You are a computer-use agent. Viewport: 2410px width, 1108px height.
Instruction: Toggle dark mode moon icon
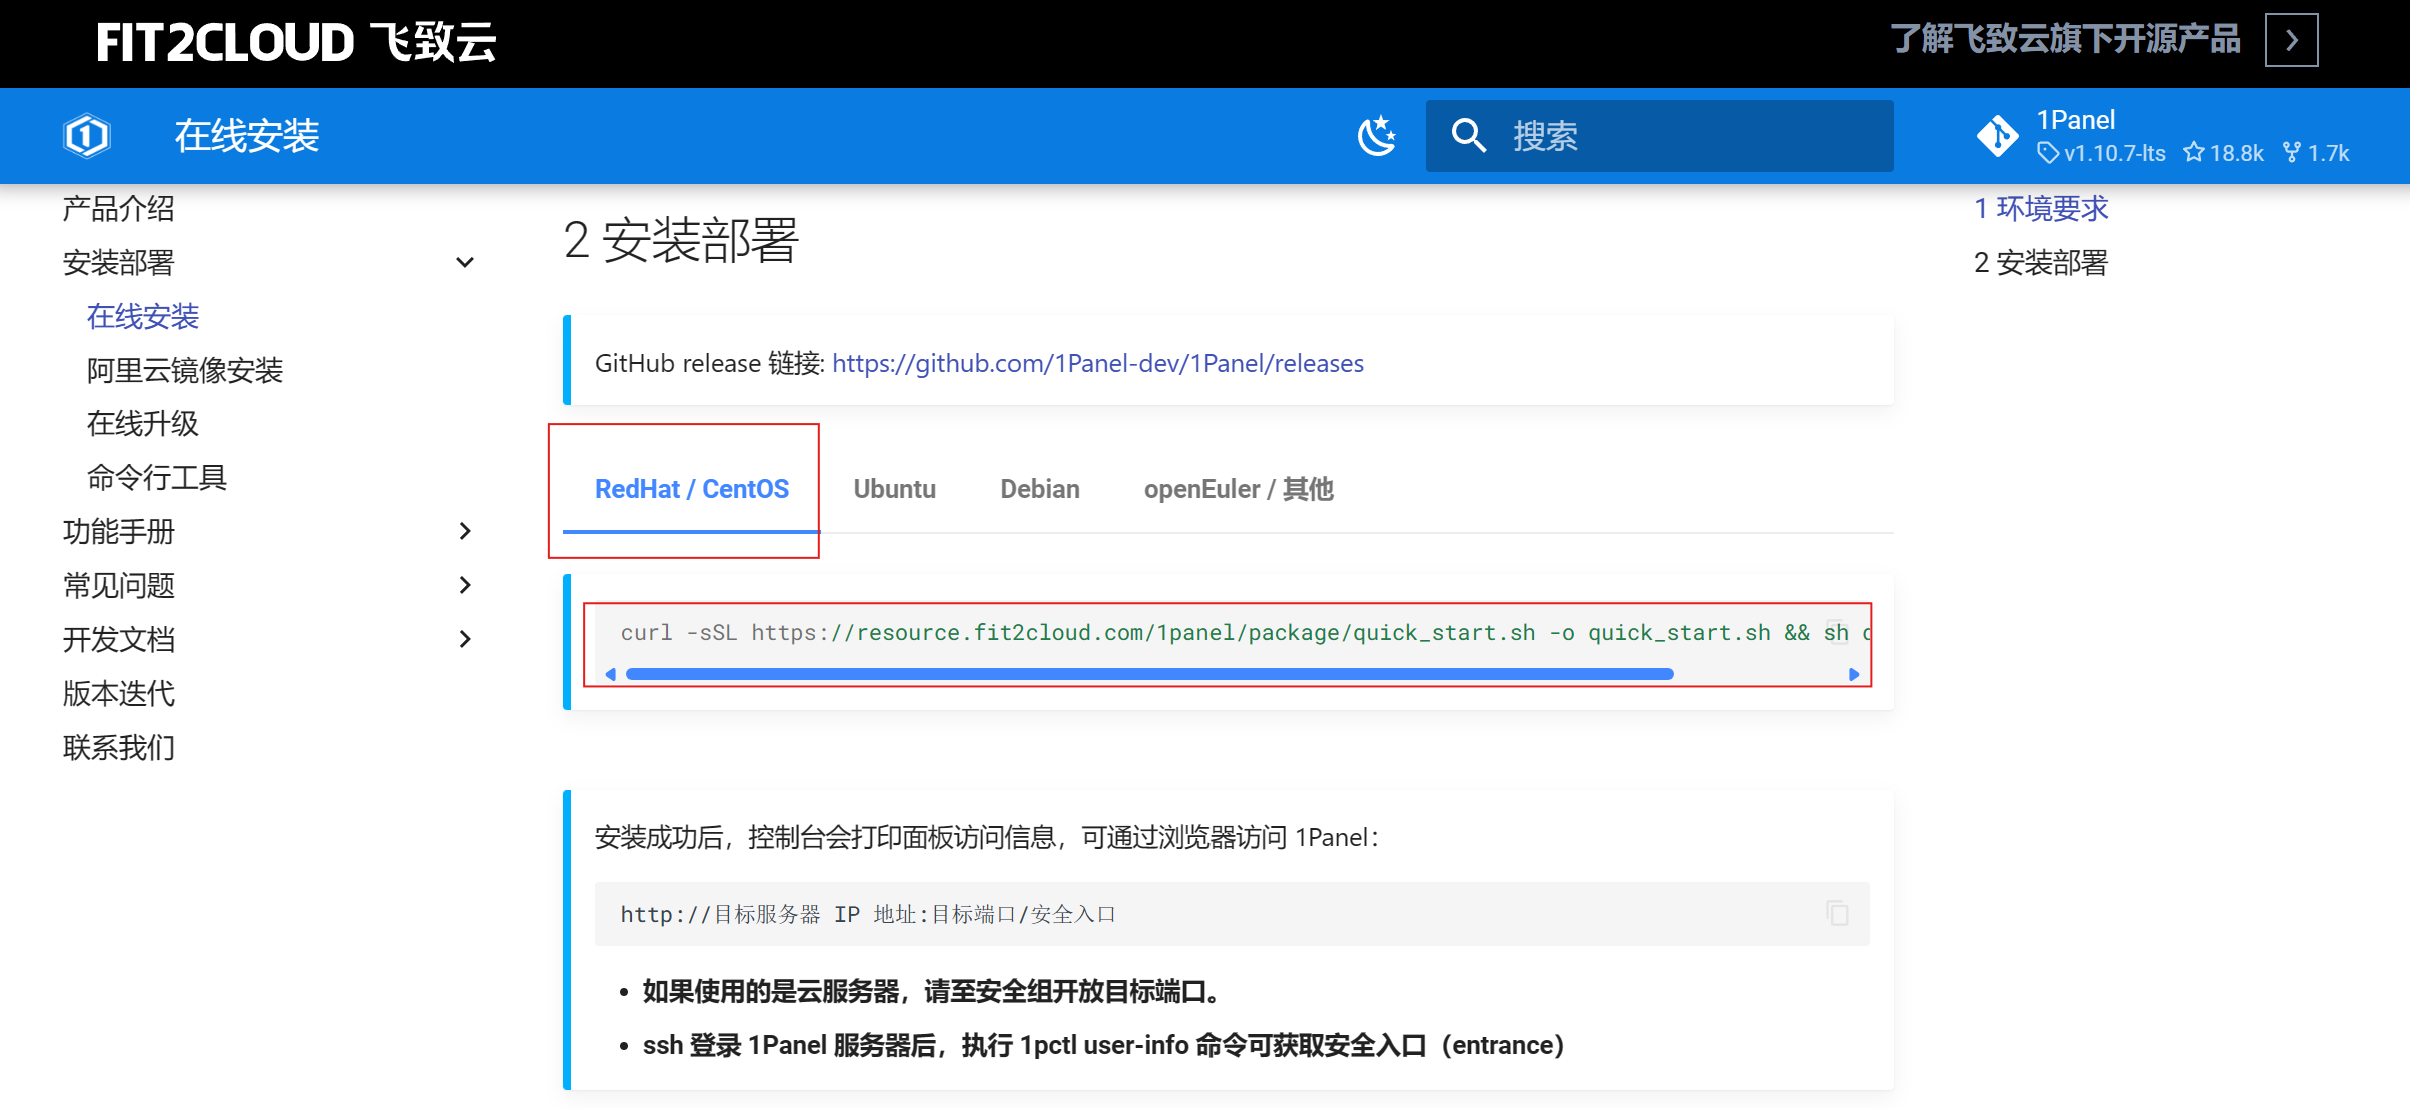click(x=1377, y=136)
